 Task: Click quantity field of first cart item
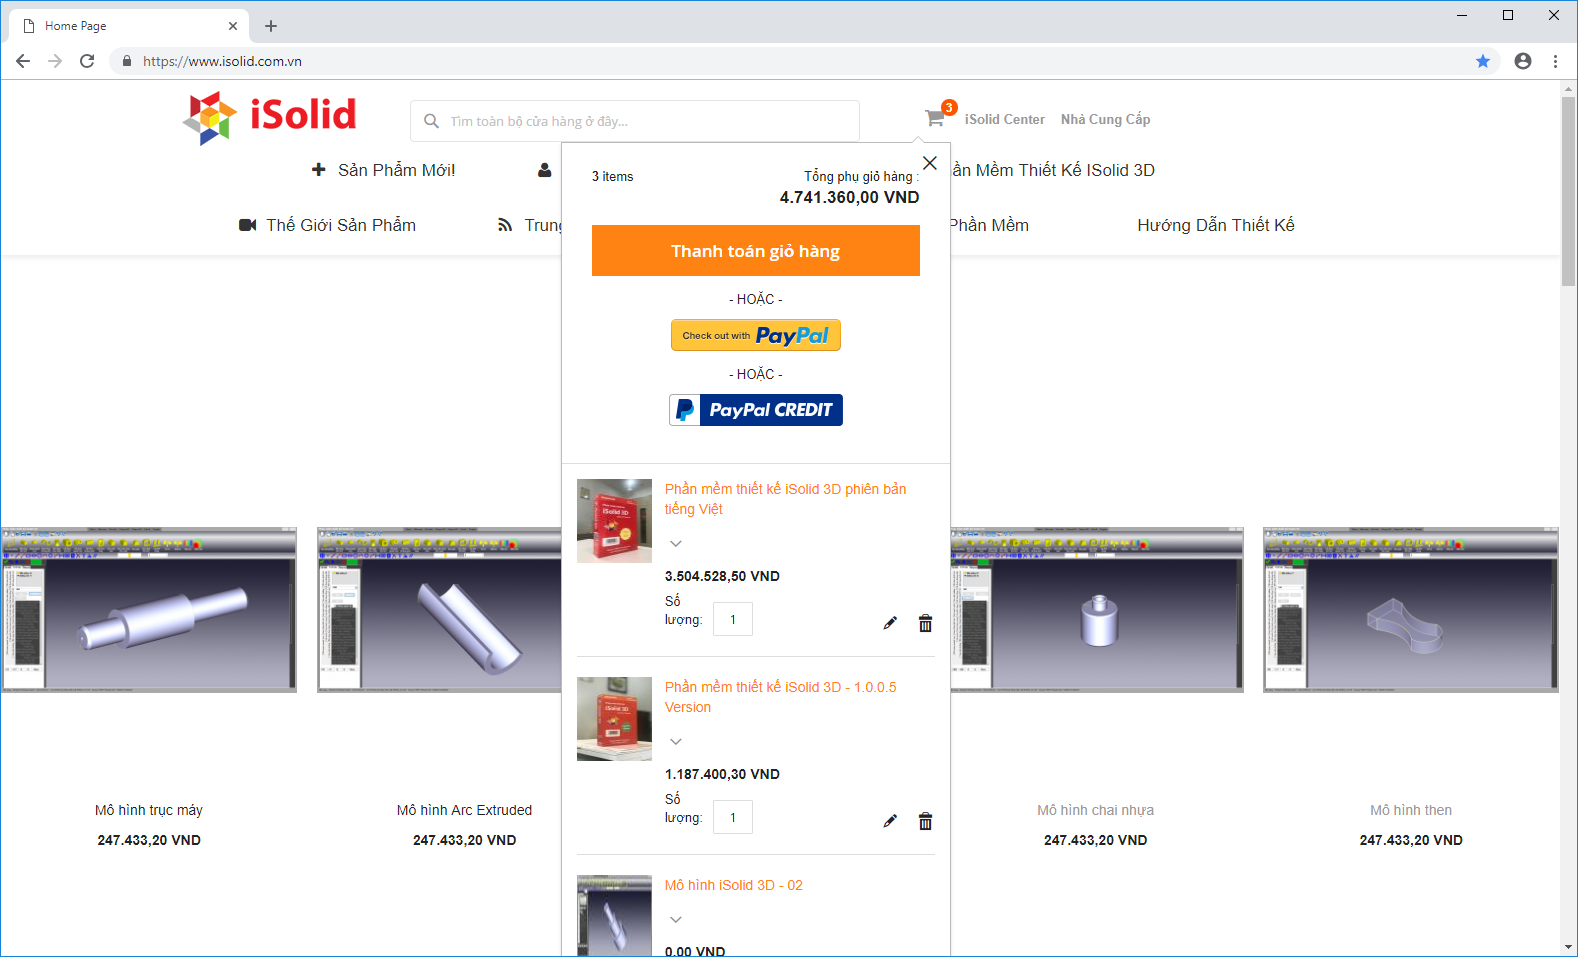pos(733,619)
